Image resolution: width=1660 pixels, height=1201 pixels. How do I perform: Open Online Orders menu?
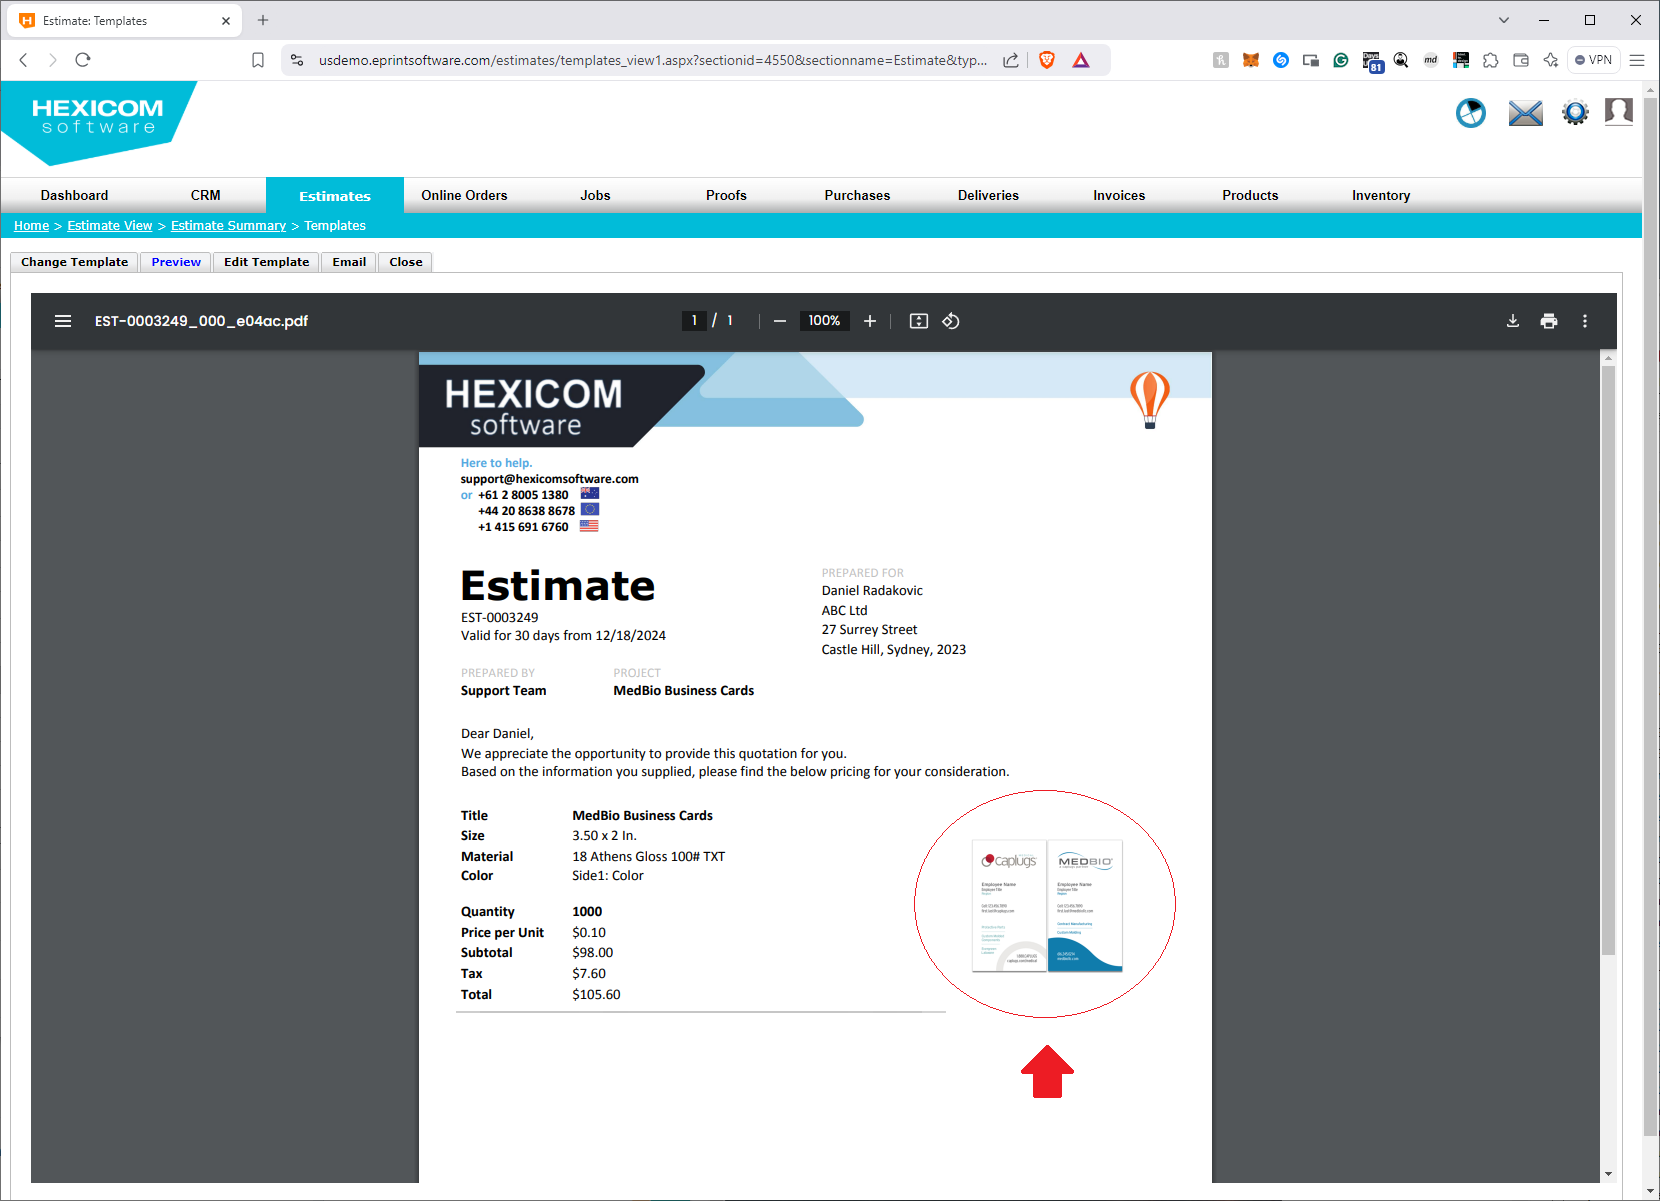(x=464, y=195)
